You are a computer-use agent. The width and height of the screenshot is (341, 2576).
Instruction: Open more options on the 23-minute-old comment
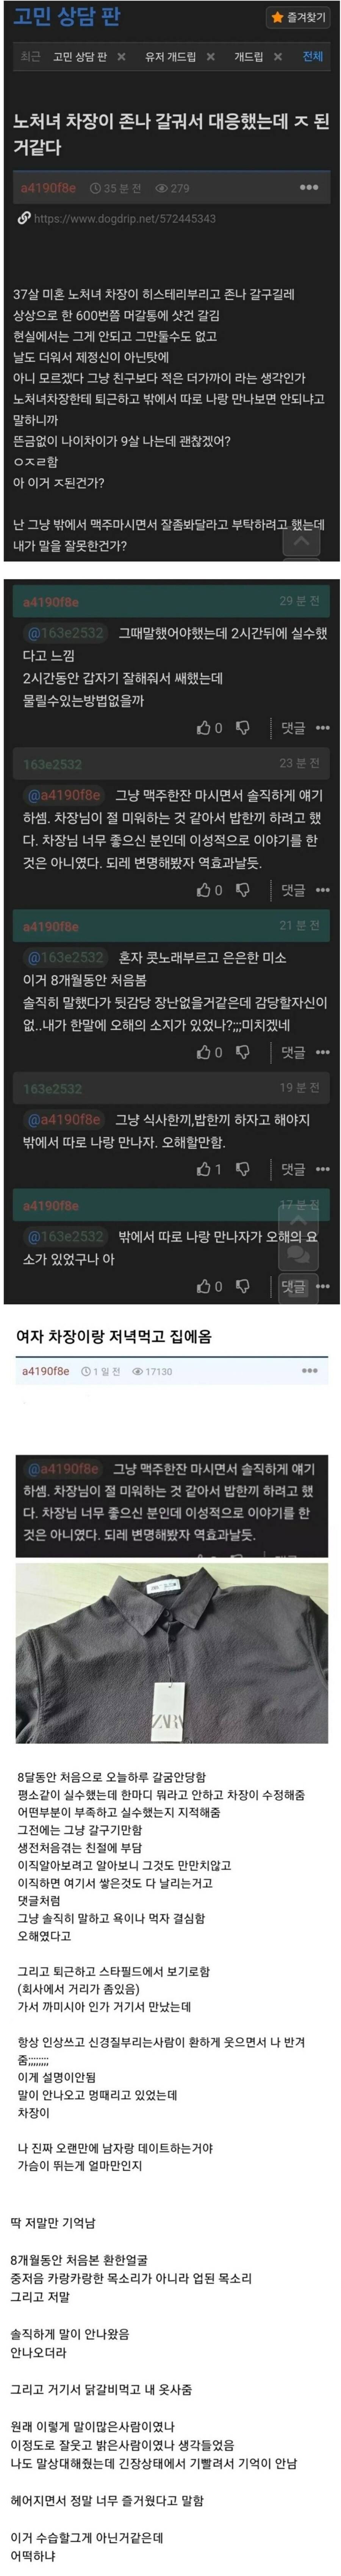coord(322,890)
